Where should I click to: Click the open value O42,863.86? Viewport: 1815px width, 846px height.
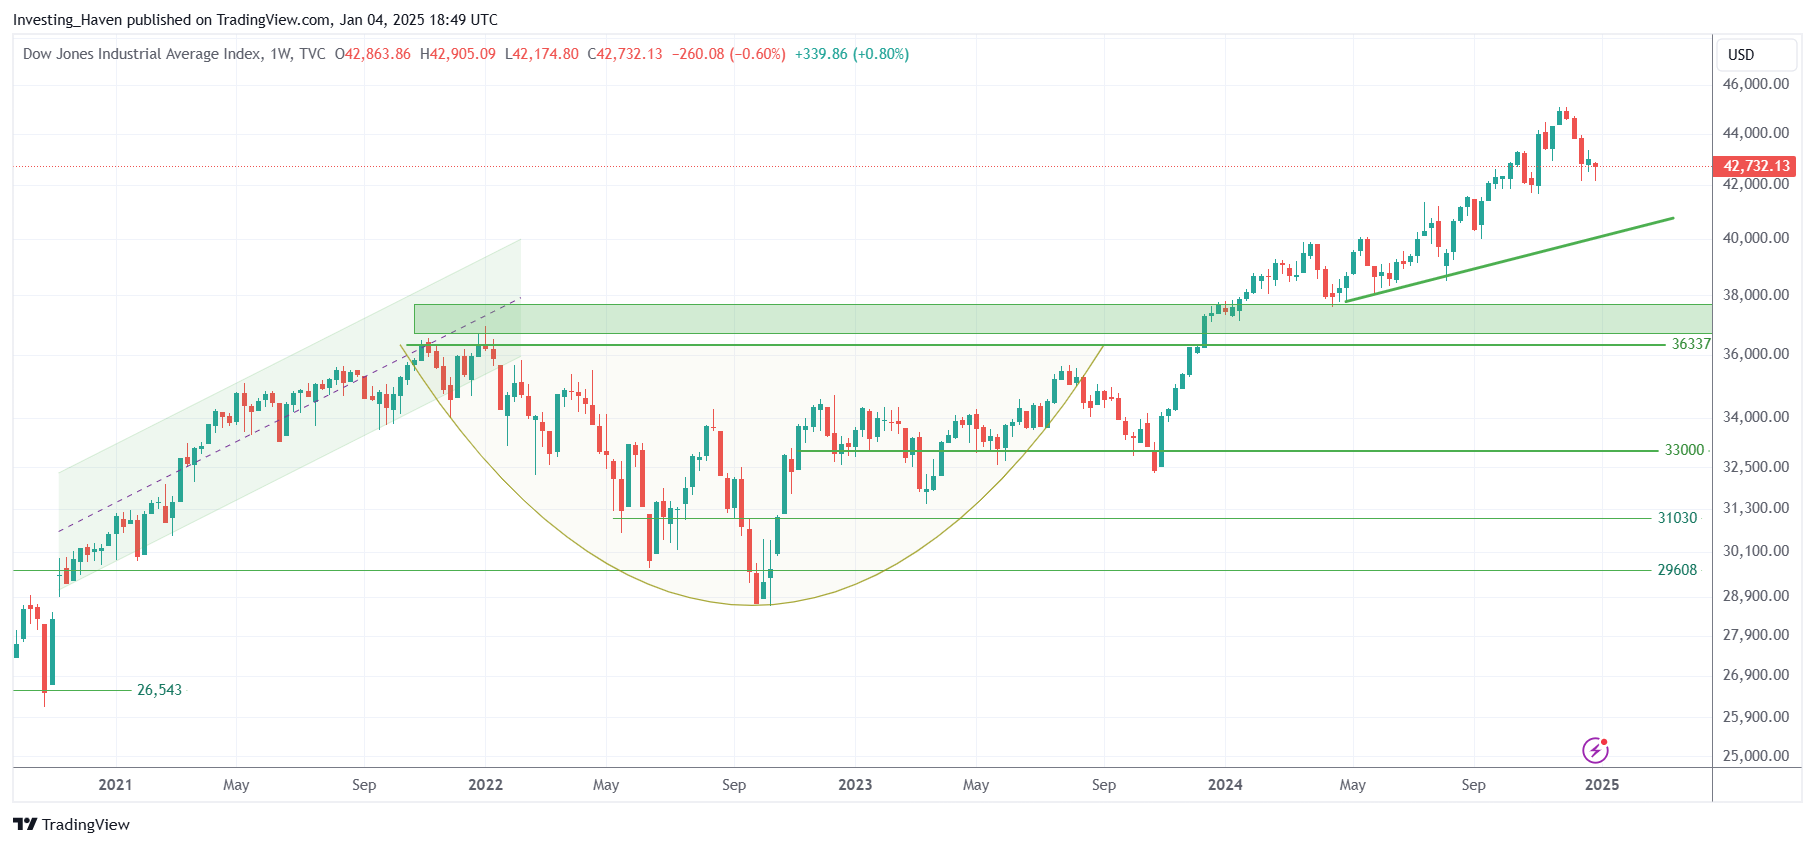(372, 54)
